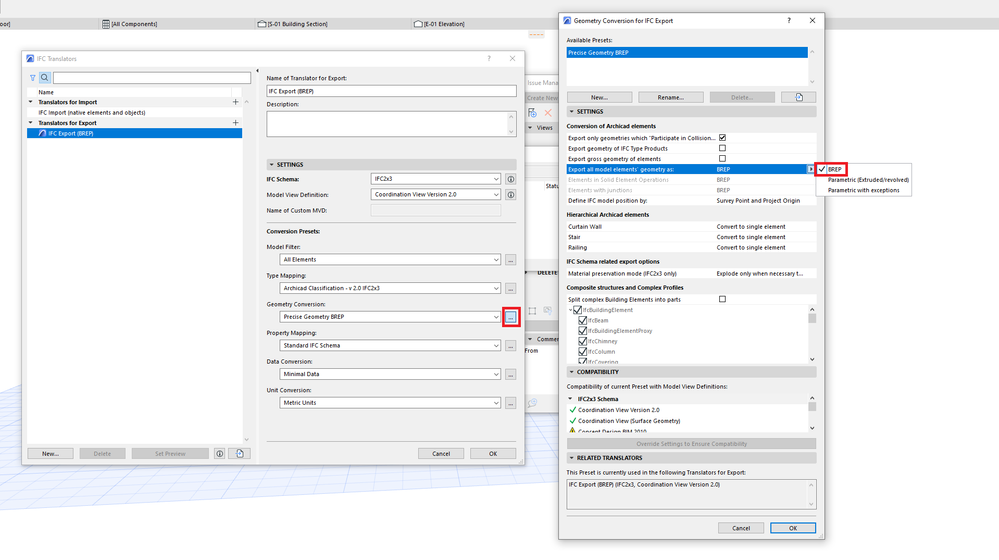Toggle IfcColumn checkbox
999x560 pixels.
click(x=582, y=352)
